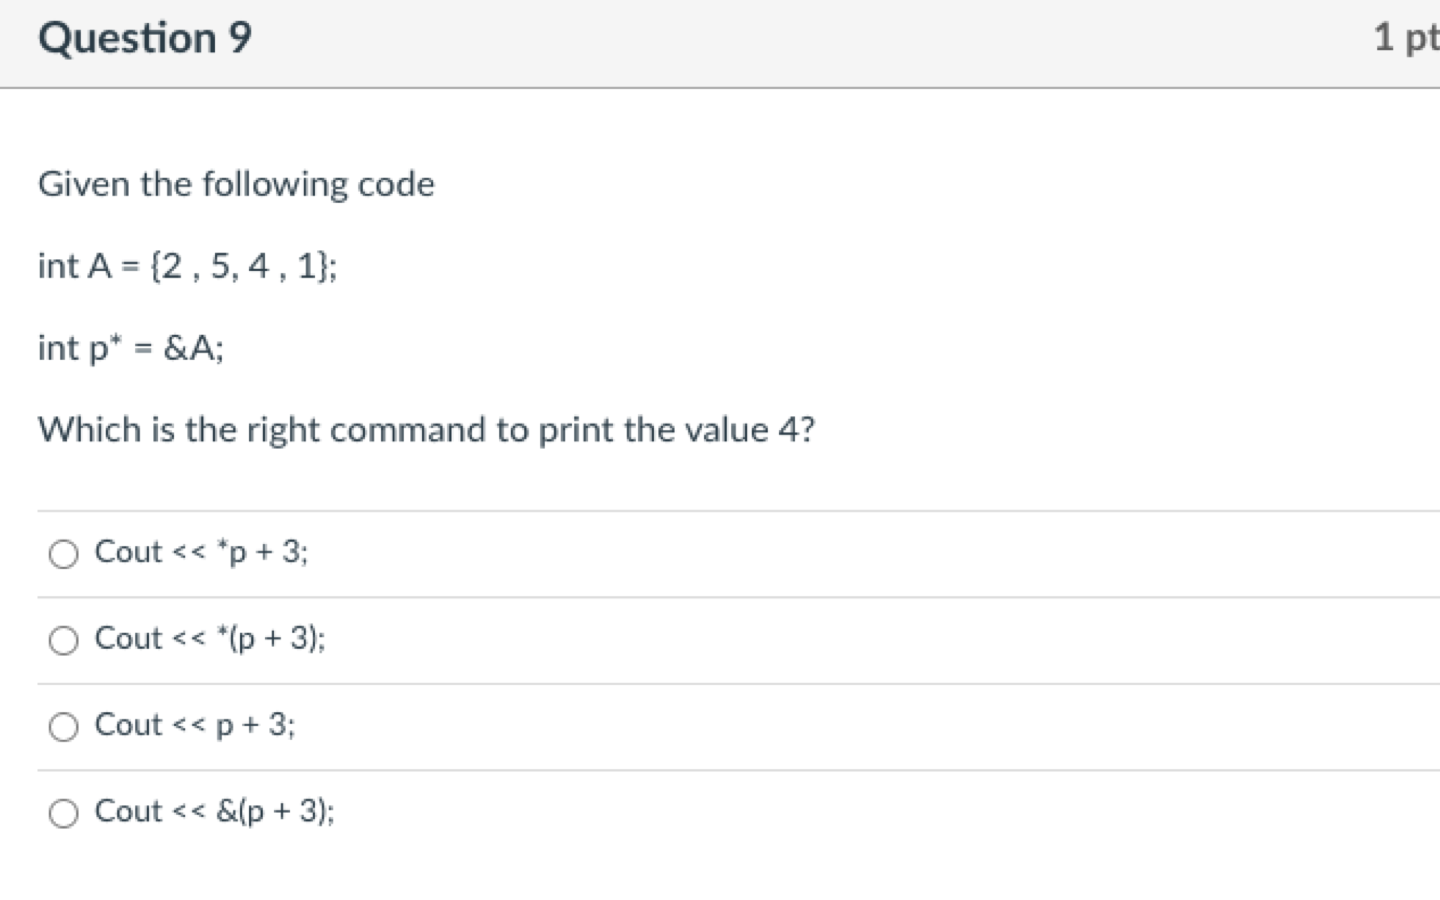Viewport: 1440px width, 900px height.
Task: Click the question prompt about printing value 4
Action: point(427,430)
